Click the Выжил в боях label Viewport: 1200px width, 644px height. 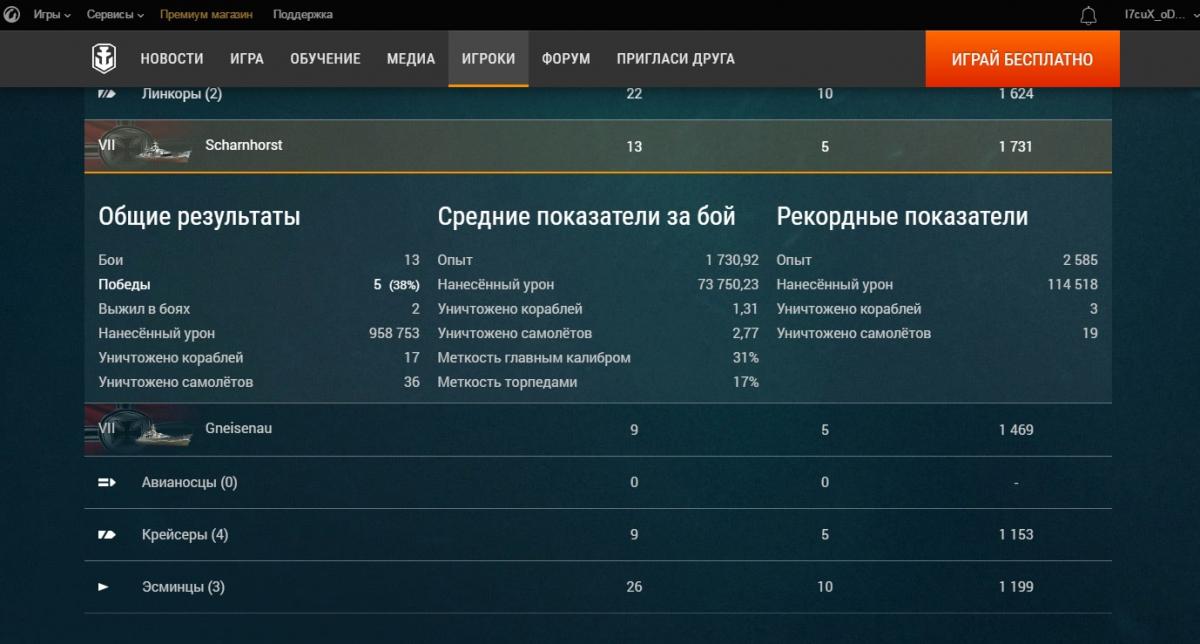pyautogui.click(x=144, y=309)
